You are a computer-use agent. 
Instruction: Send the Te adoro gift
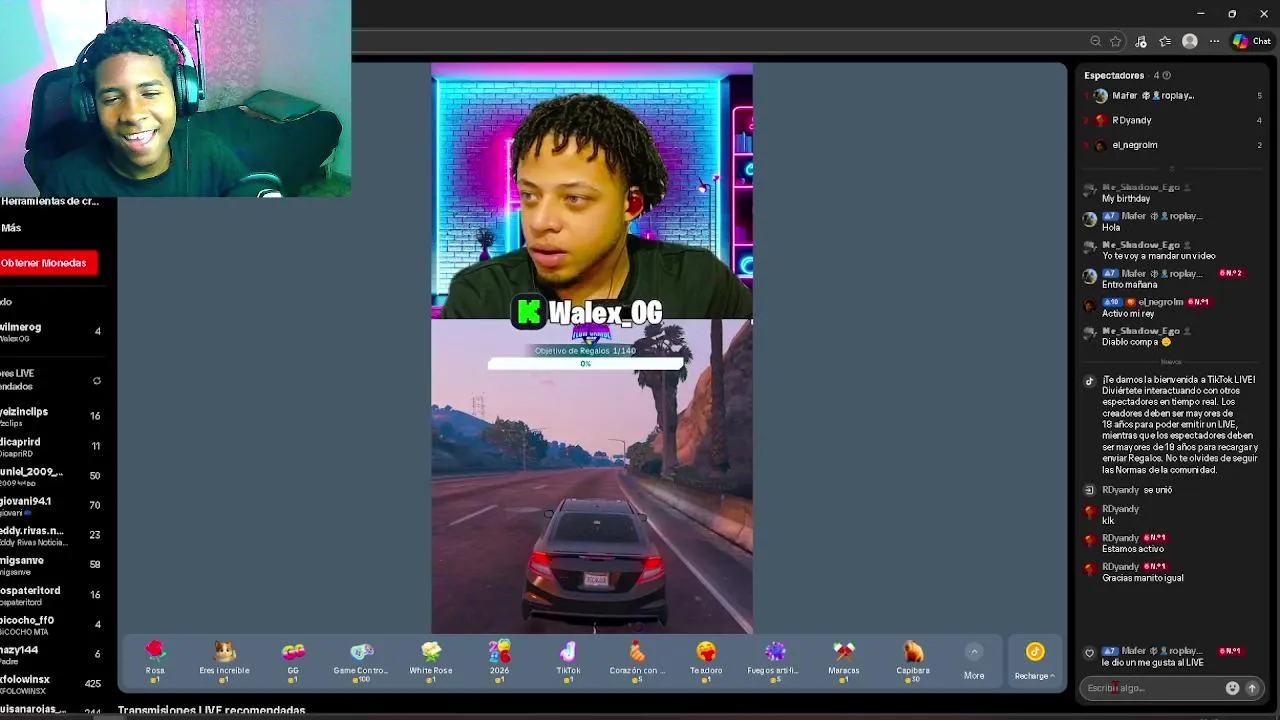click(706, 661)
